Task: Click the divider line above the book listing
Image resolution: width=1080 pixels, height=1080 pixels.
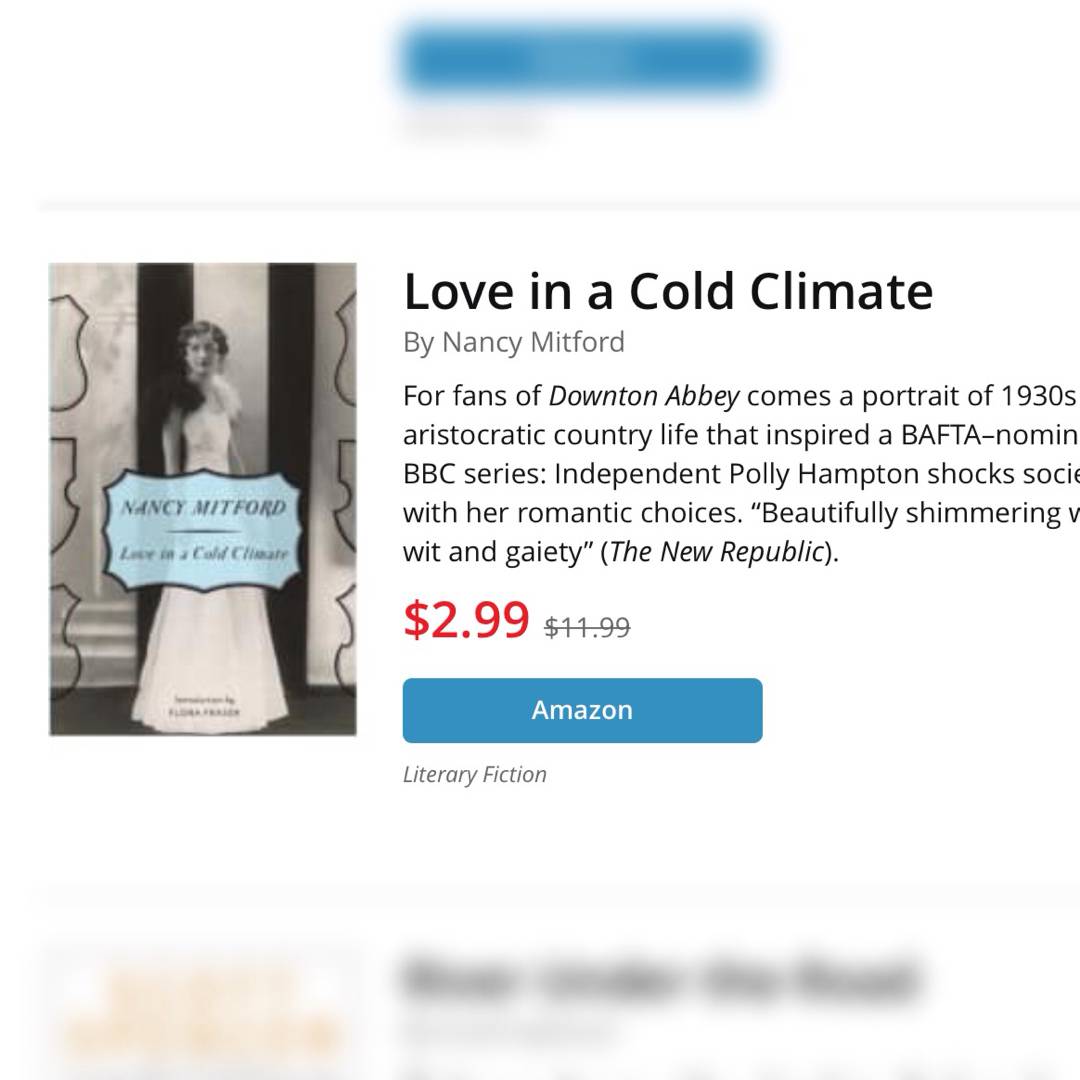Action: (560, 206)
